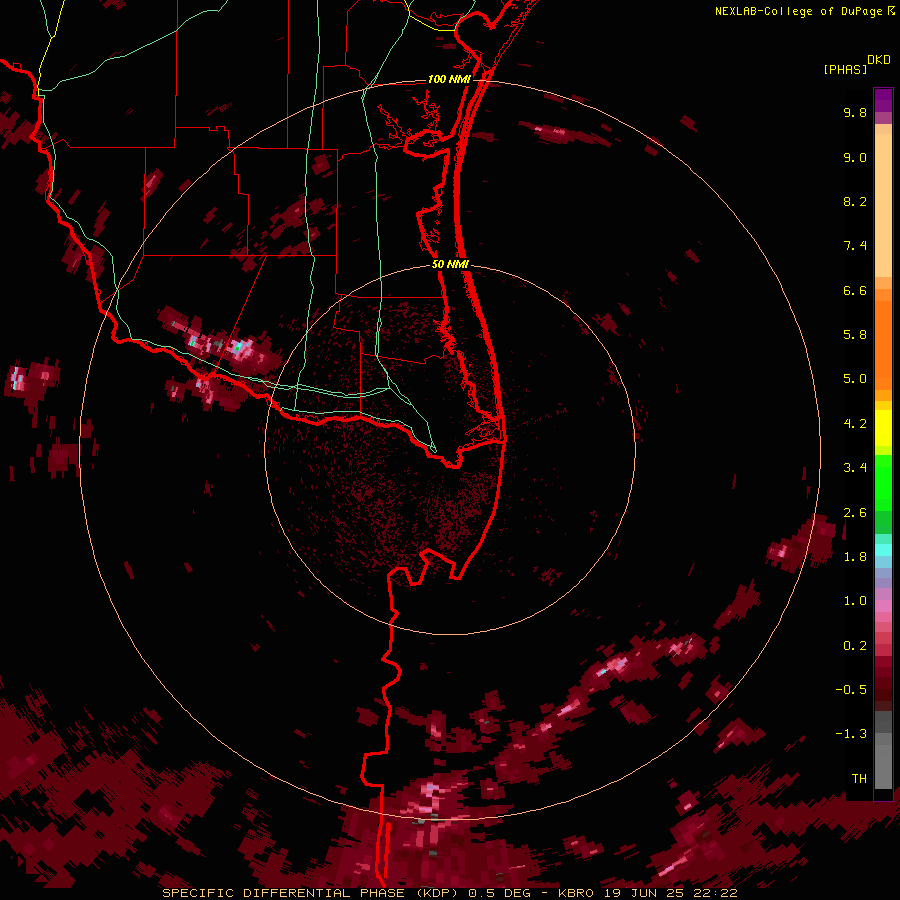Click the 1.8 scale value

click(855, 557)
